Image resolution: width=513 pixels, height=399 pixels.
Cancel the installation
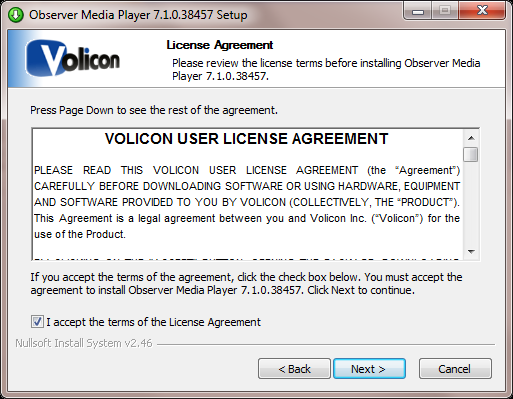tap(455, 369)
